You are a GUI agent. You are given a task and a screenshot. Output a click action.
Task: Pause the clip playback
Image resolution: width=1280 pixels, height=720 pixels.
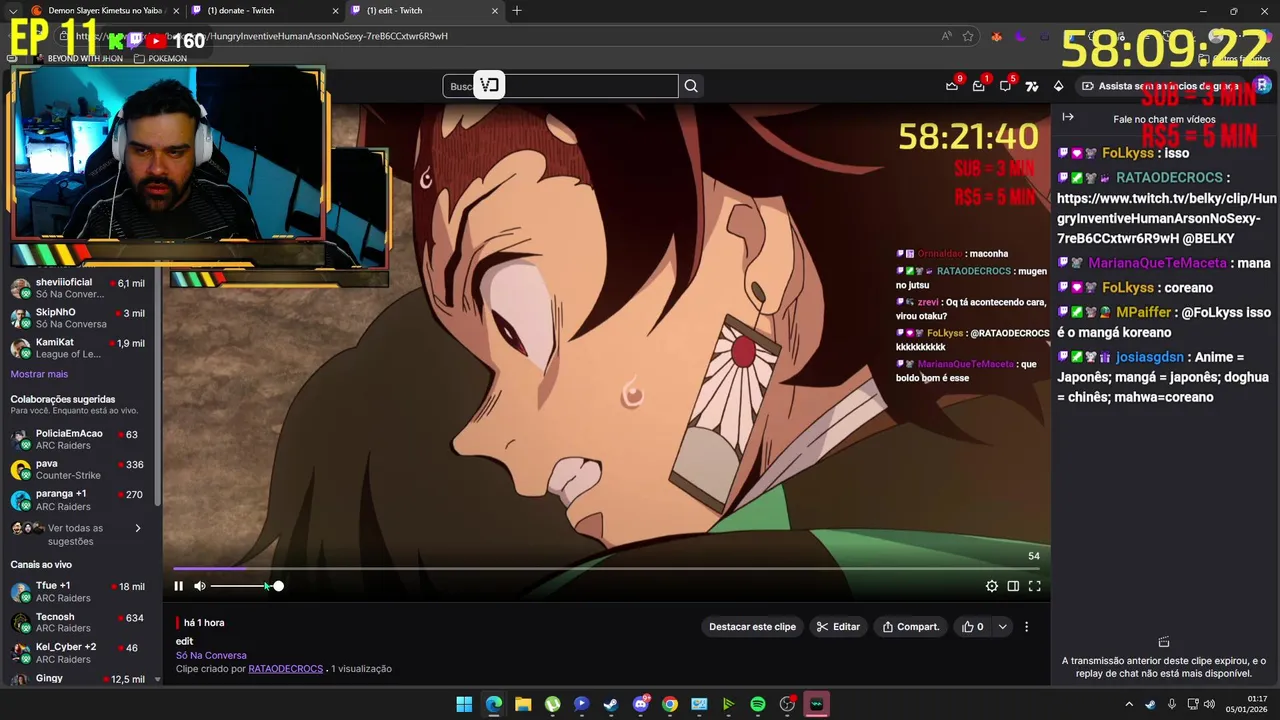tap(179, 586)
